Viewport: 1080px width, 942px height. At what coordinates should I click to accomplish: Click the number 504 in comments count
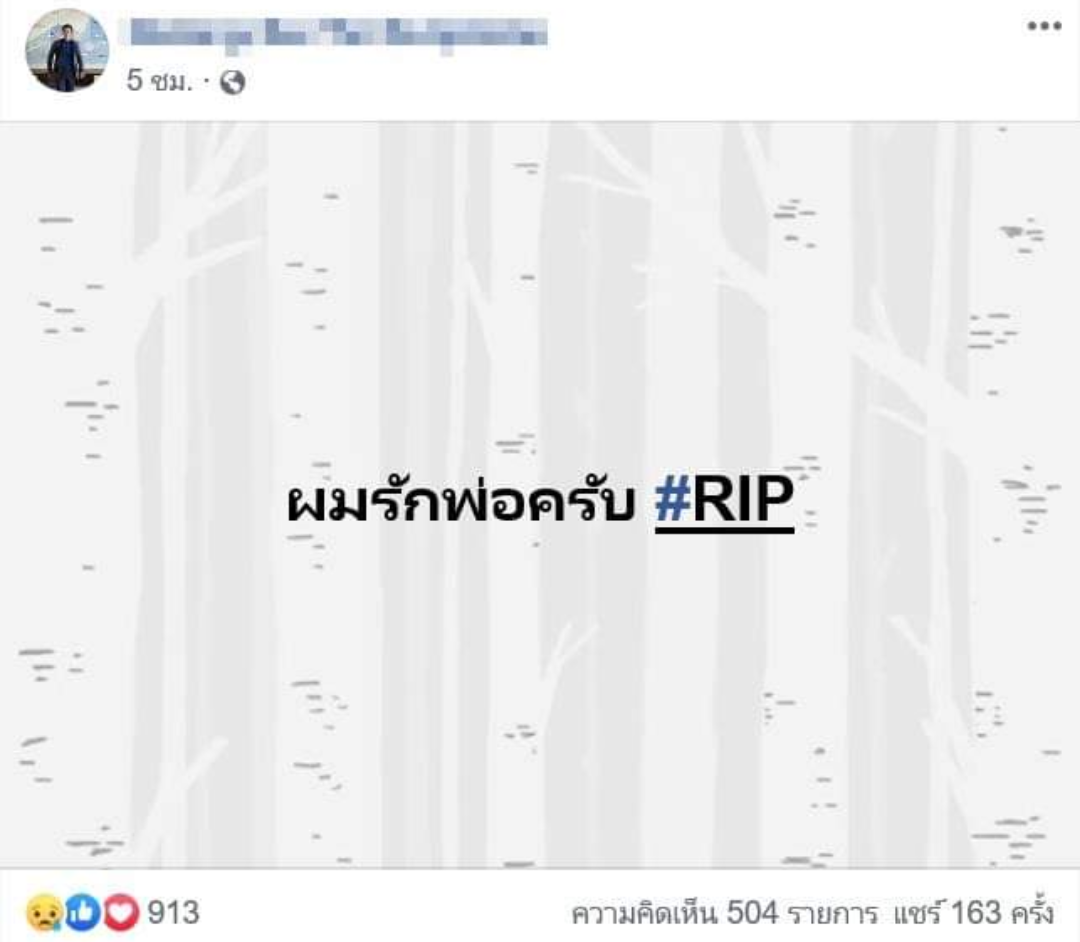pyautogui.click(x=752, y=914)
